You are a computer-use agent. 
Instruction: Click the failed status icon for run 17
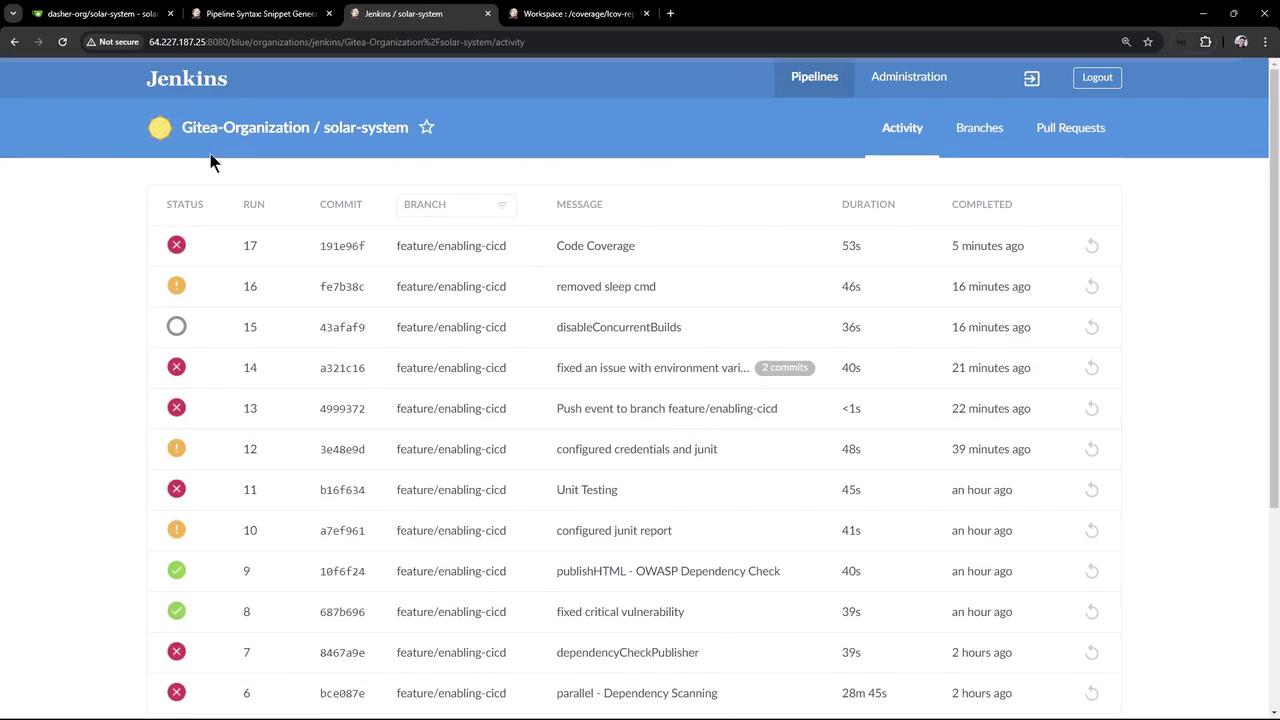177,245
